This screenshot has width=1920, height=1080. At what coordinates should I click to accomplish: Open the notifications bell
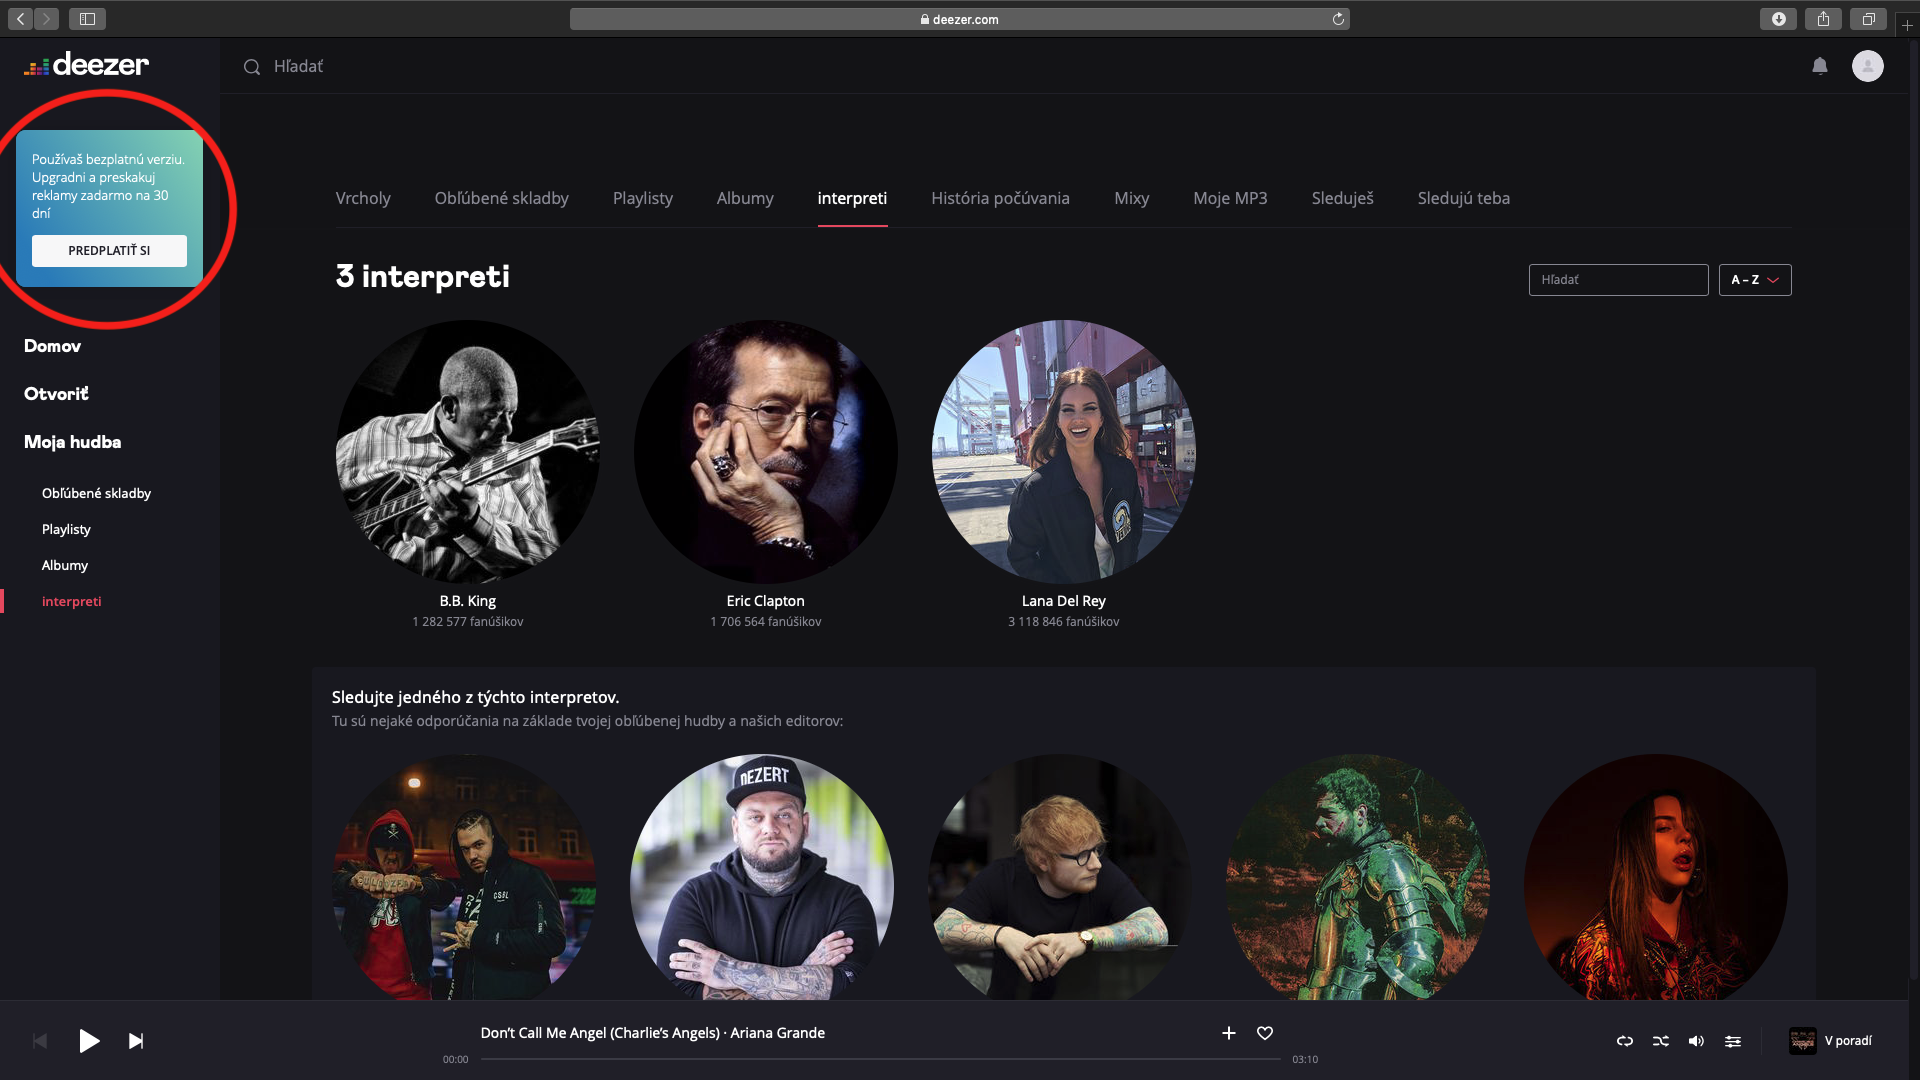click(x=1820, y=66)
